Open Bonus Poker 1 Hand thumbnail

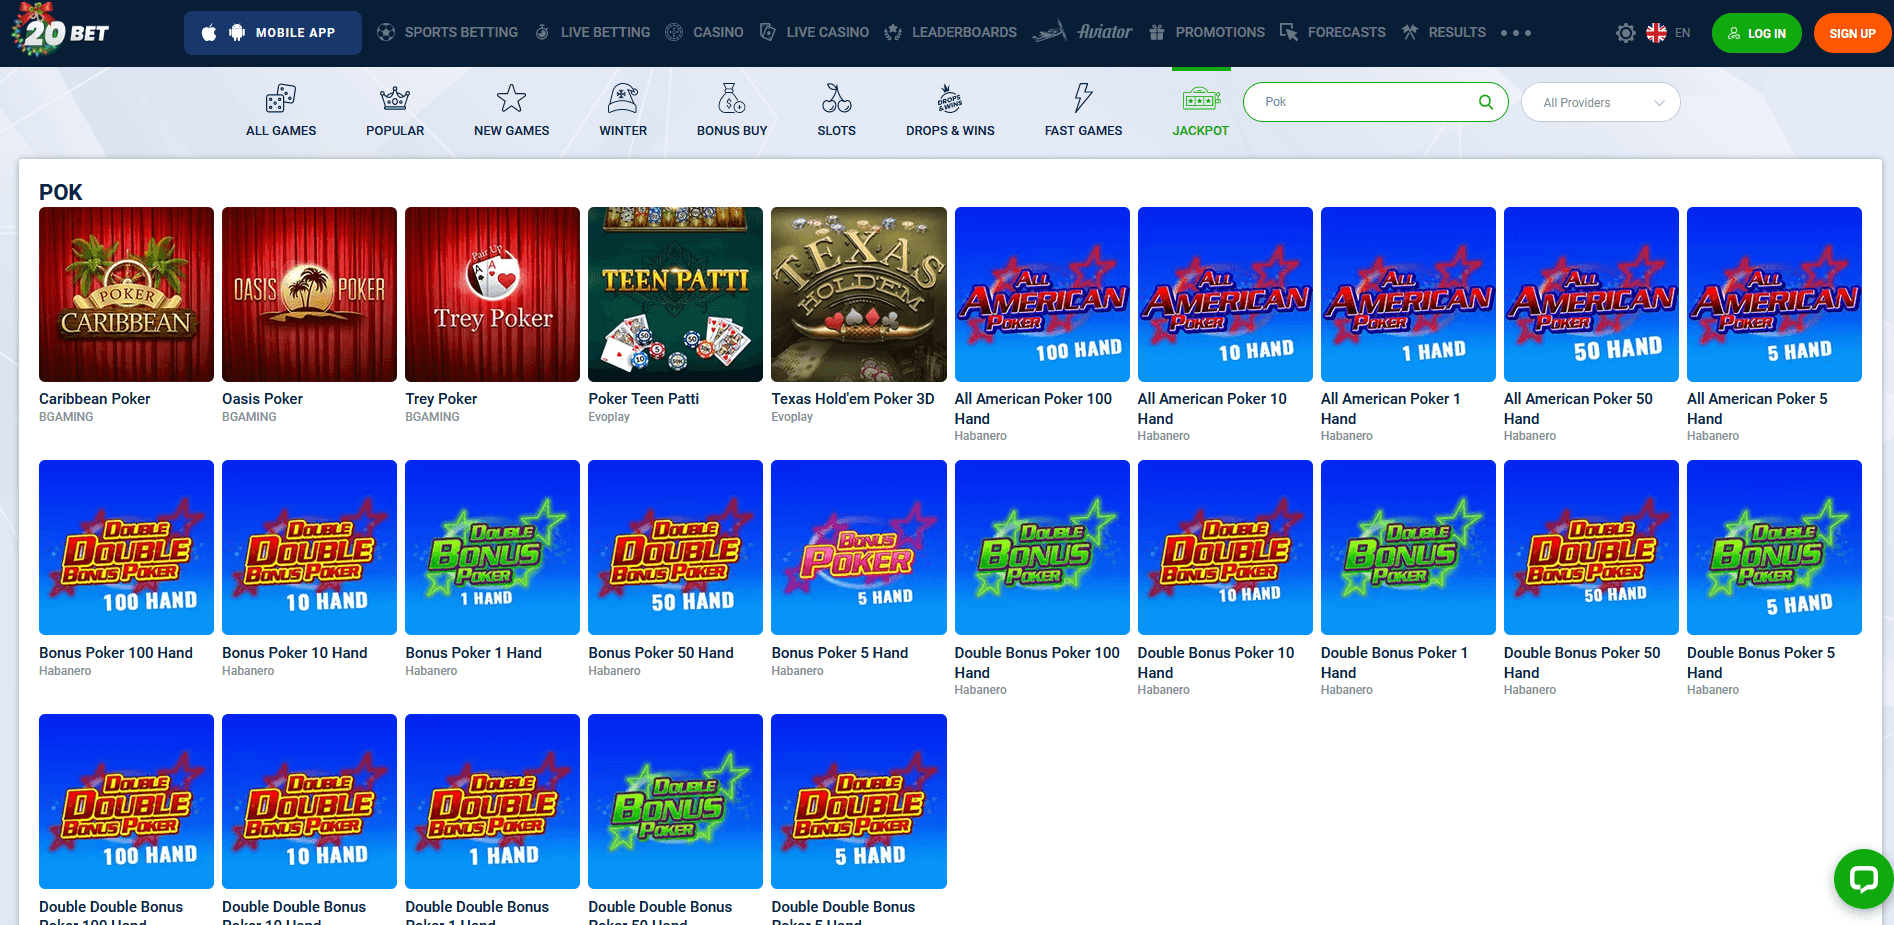click(492, 547)
